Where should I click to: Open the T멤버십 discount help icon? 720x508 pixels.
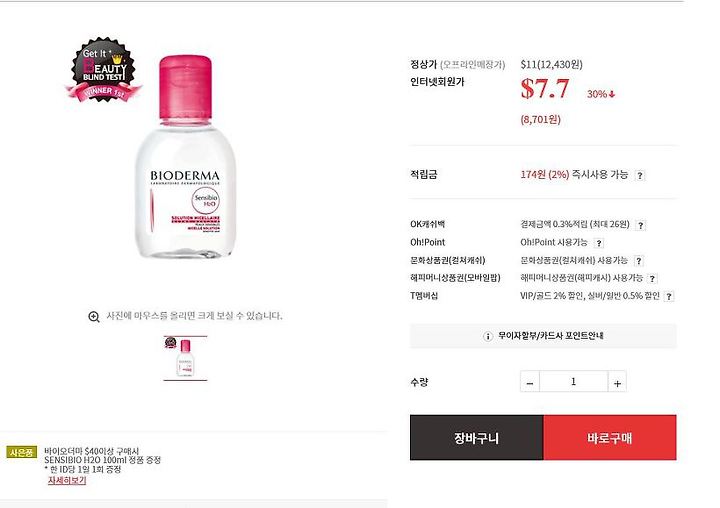(669, 296)
